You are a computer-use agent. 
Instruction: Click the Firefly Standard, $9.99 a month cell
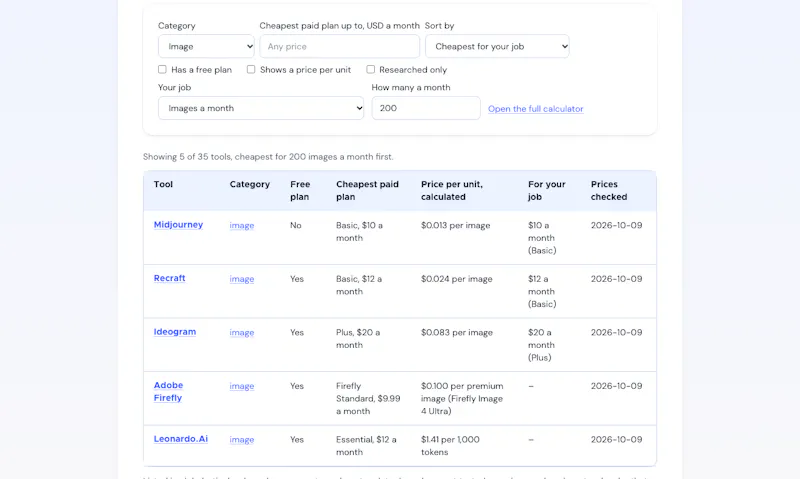[x=368, y=398]
